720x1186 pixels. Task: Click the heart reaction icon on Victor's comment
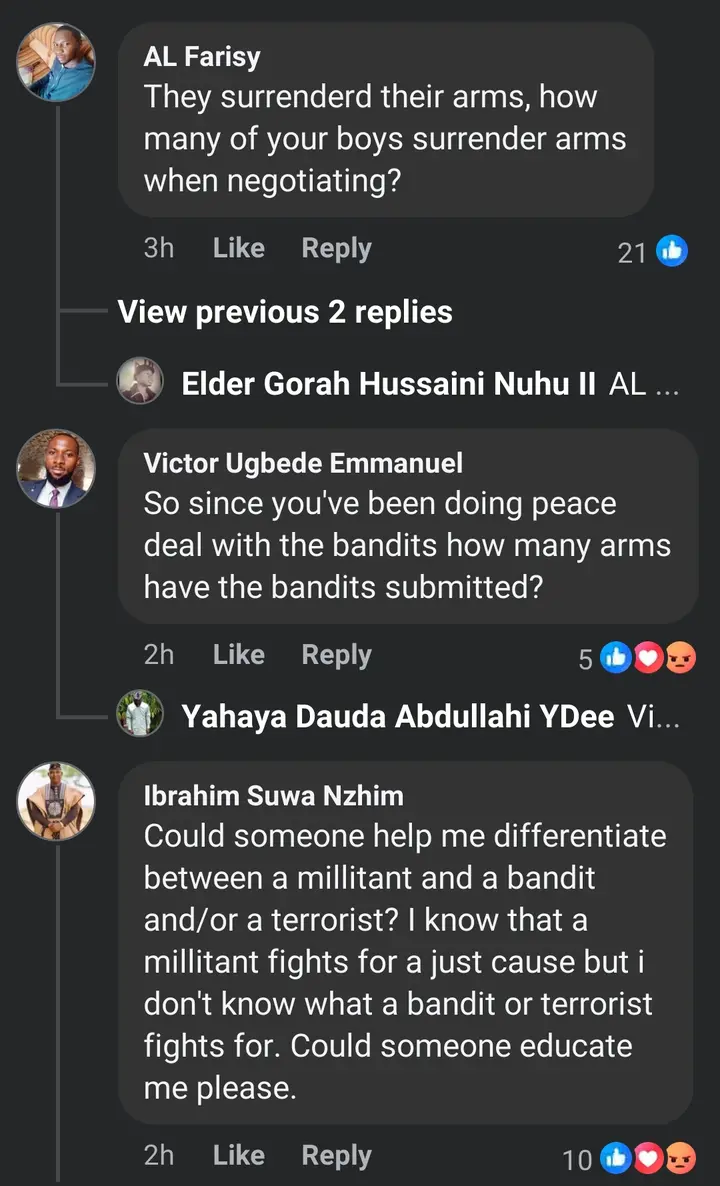point(648,658)
